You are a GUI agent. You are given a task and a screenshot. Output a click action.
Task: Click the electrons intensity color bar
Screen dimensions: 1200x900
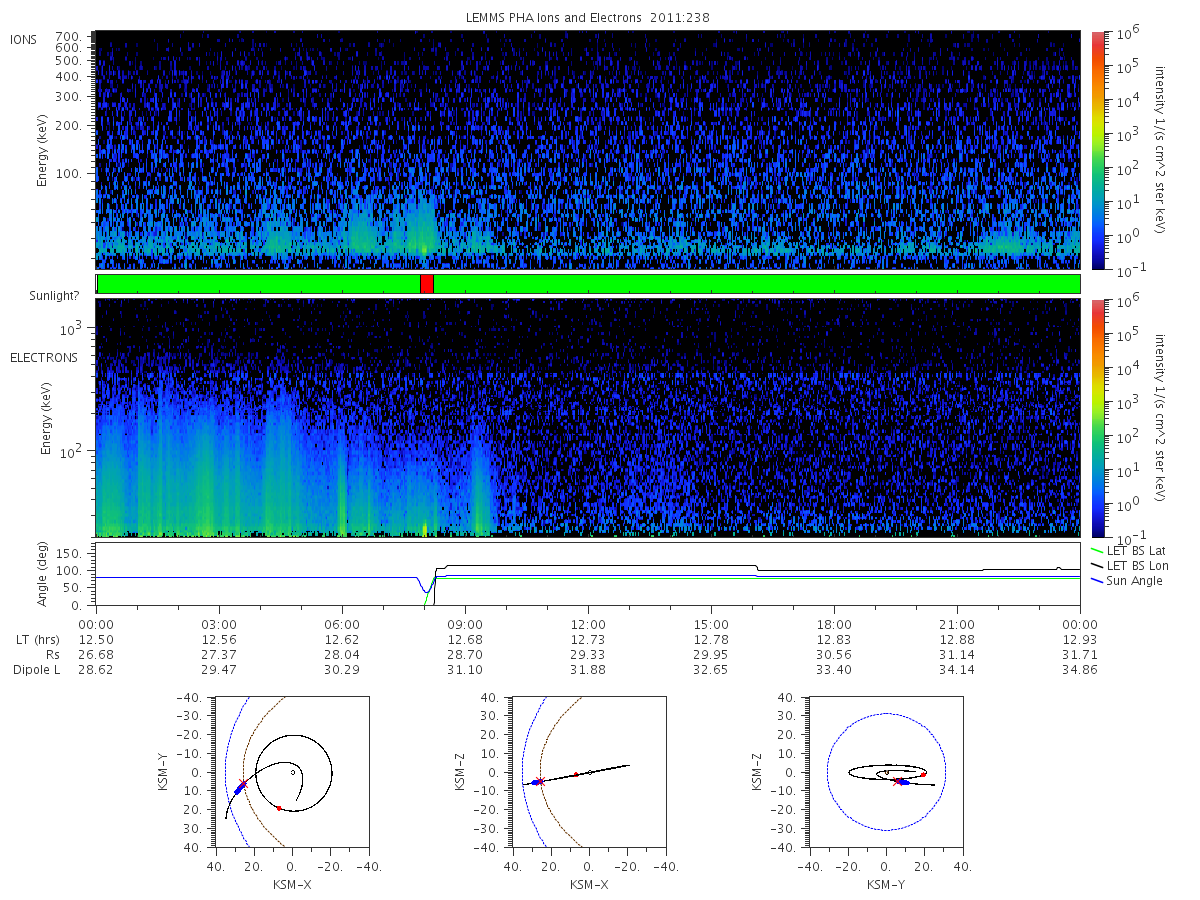1097,417
